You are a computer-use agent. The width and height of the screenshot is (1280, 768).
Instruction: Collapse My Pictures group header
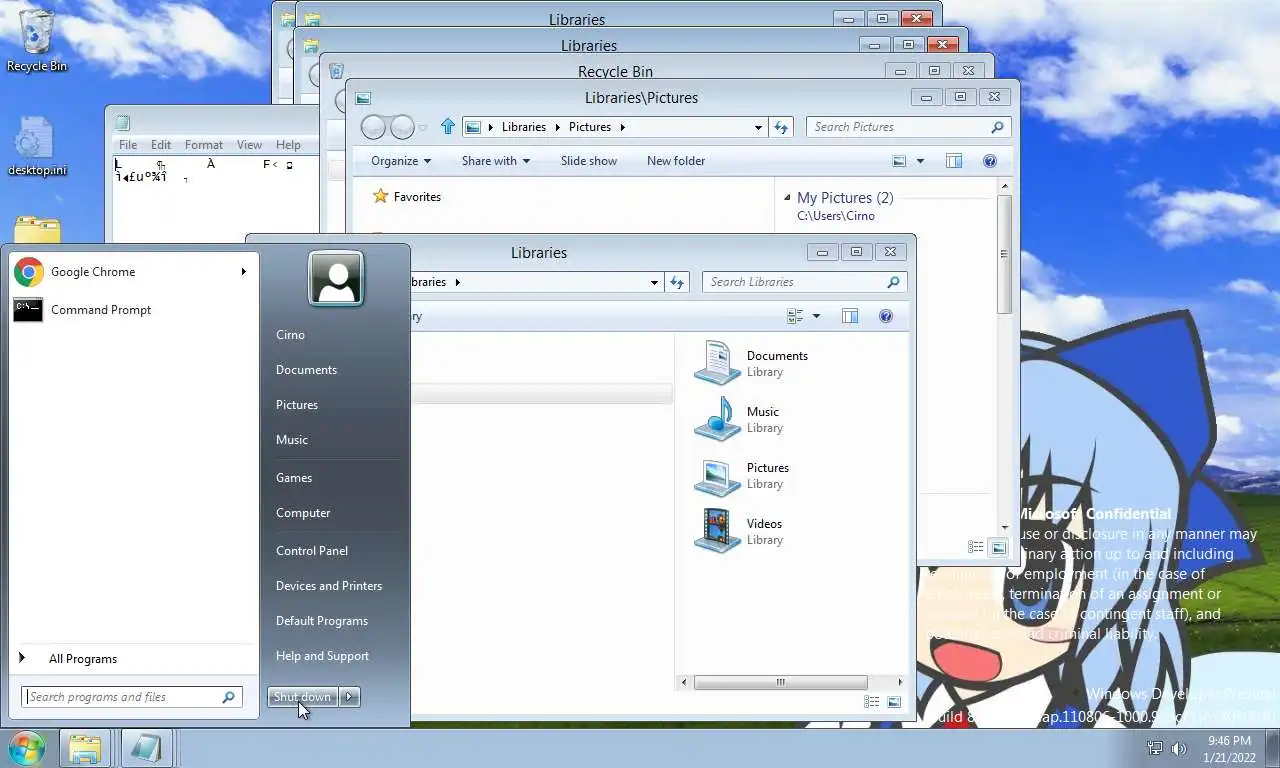[x=787, y=198]
